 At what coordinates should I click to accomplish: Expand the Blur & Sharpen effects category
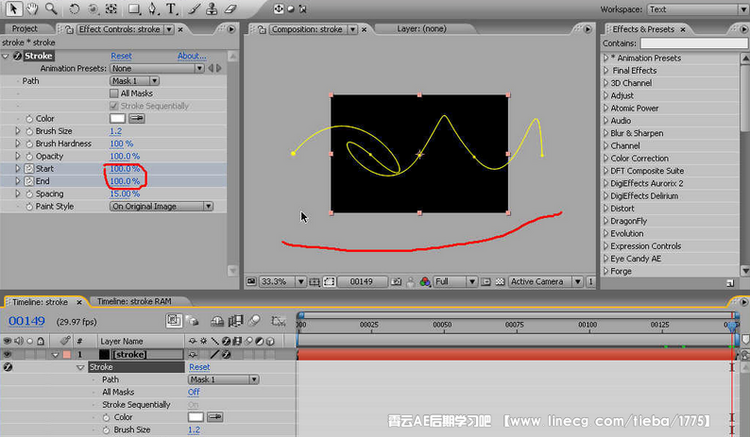(606, 133)
